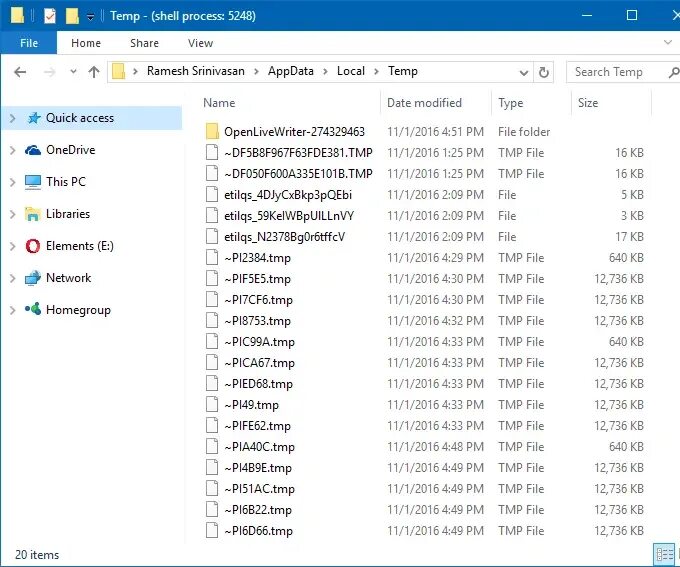The height and width of the screenshot is (567, 680).
Task: Click the Libraries icon
Action: pos(33,214)
